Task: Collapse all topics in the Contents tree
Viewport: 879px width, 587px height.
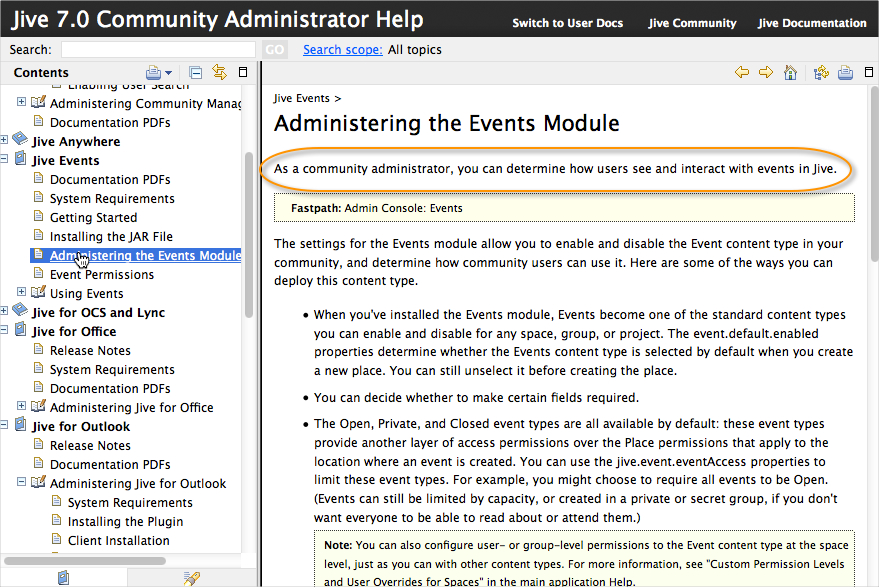Action: [x=196, y=72]
